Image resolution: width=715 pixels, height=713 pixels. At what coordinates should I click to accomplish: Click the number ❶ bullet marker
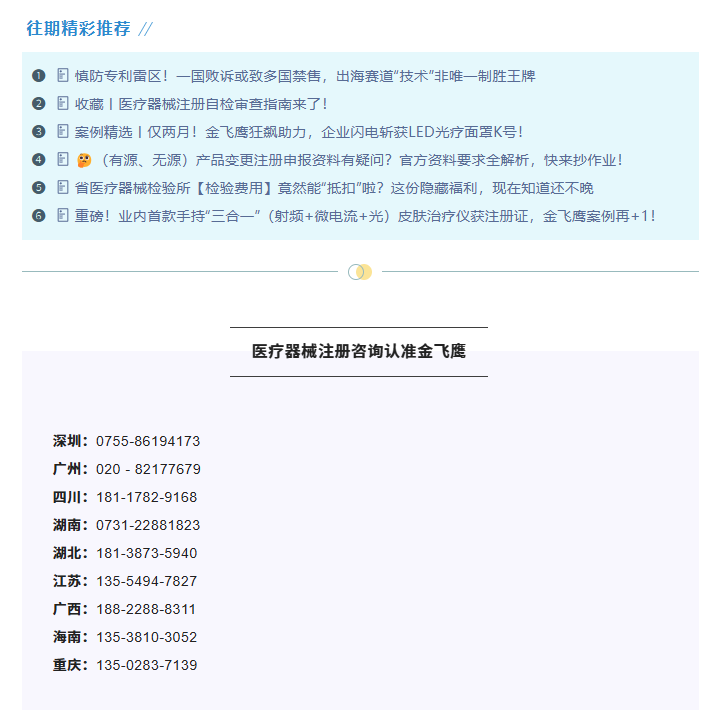click(39, 76)
